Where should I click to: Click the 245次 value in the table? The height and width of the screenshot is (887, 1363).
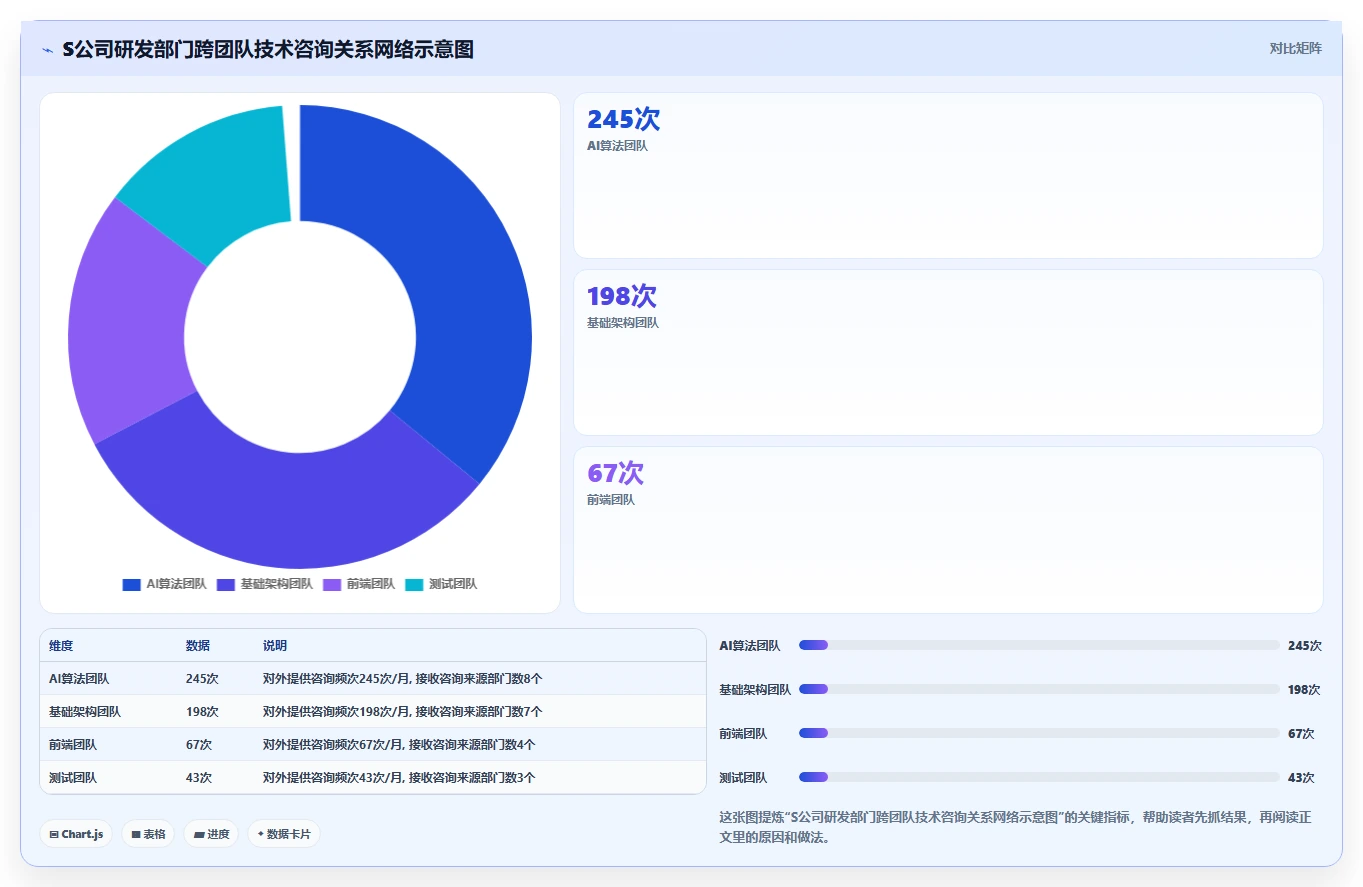pos(202,679)
